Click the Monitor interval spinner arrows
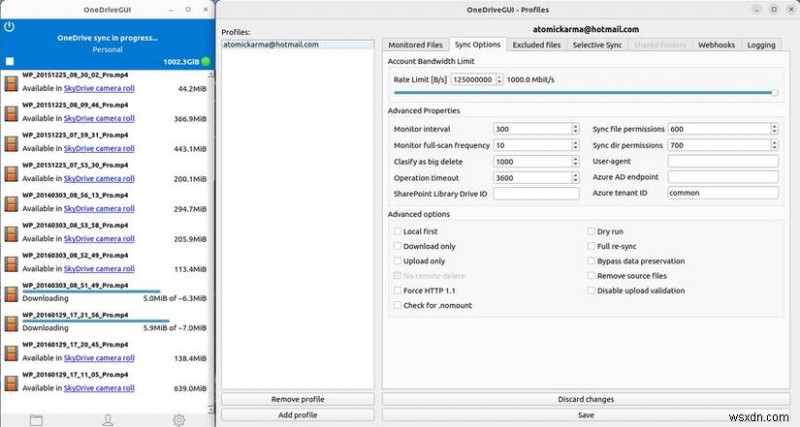 tap(575, 129)
